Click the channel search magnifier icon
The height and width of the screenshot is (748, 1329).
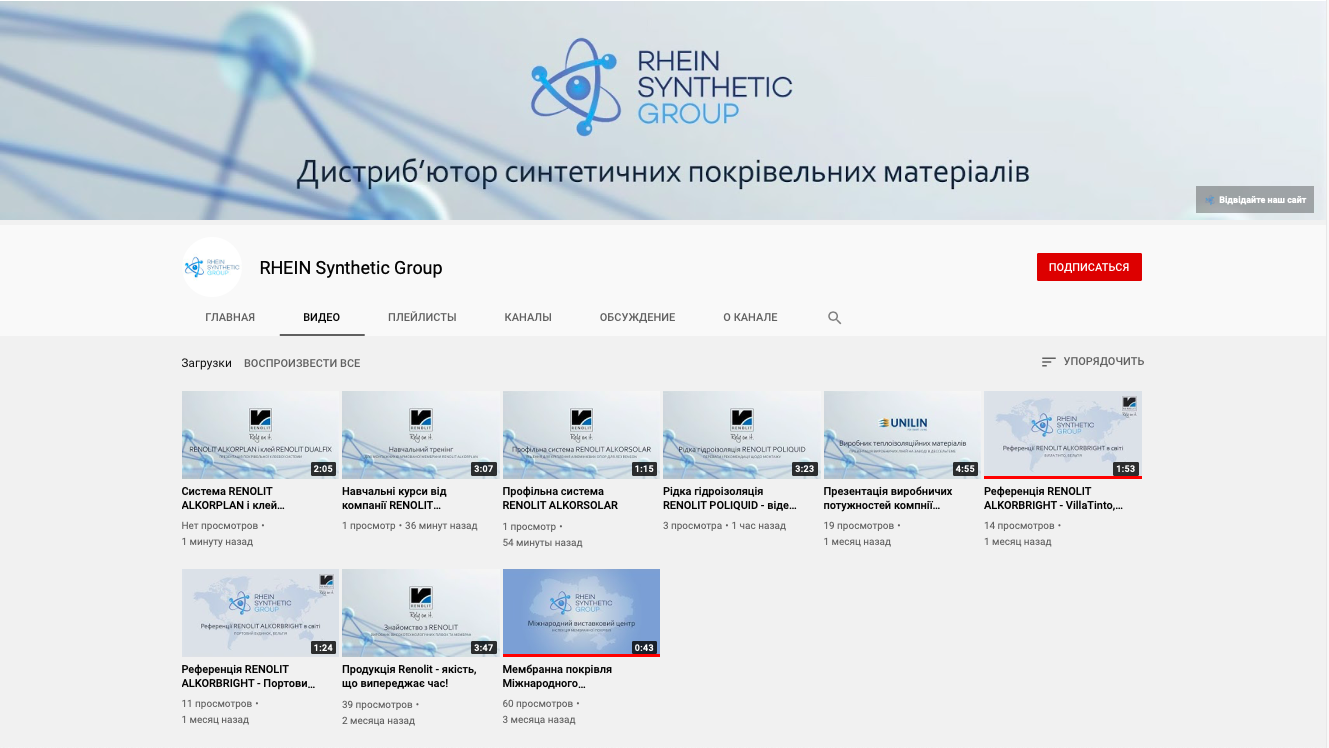coord(835,318)
